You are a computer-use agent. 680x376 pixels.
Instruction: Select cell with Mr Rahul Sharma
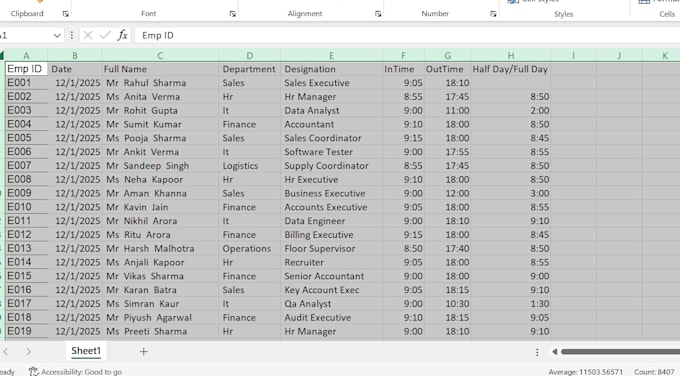160,83
